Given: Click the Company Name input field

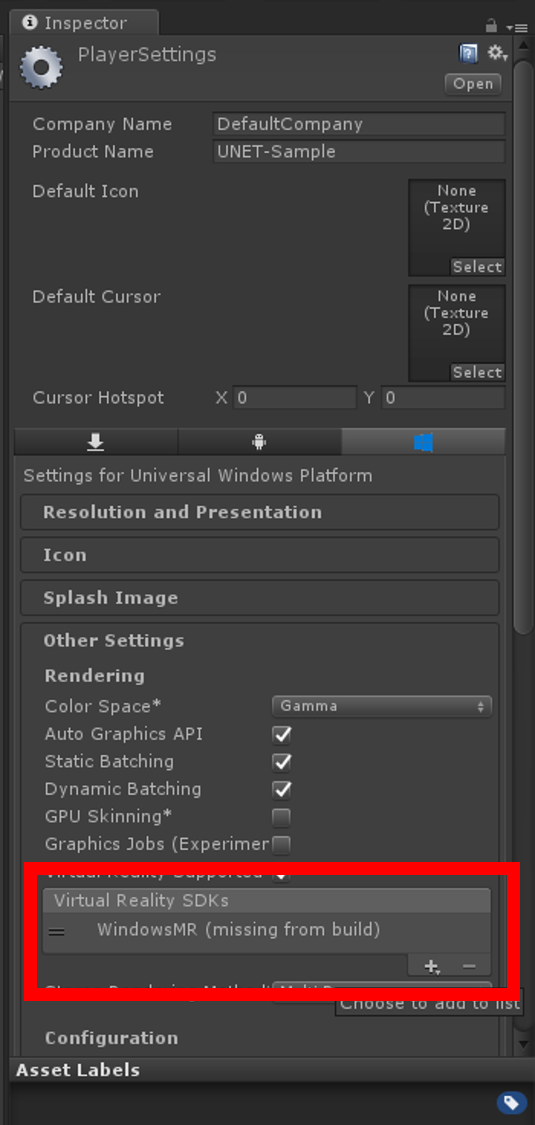Looking at the screenshot, I should point(359,124).
